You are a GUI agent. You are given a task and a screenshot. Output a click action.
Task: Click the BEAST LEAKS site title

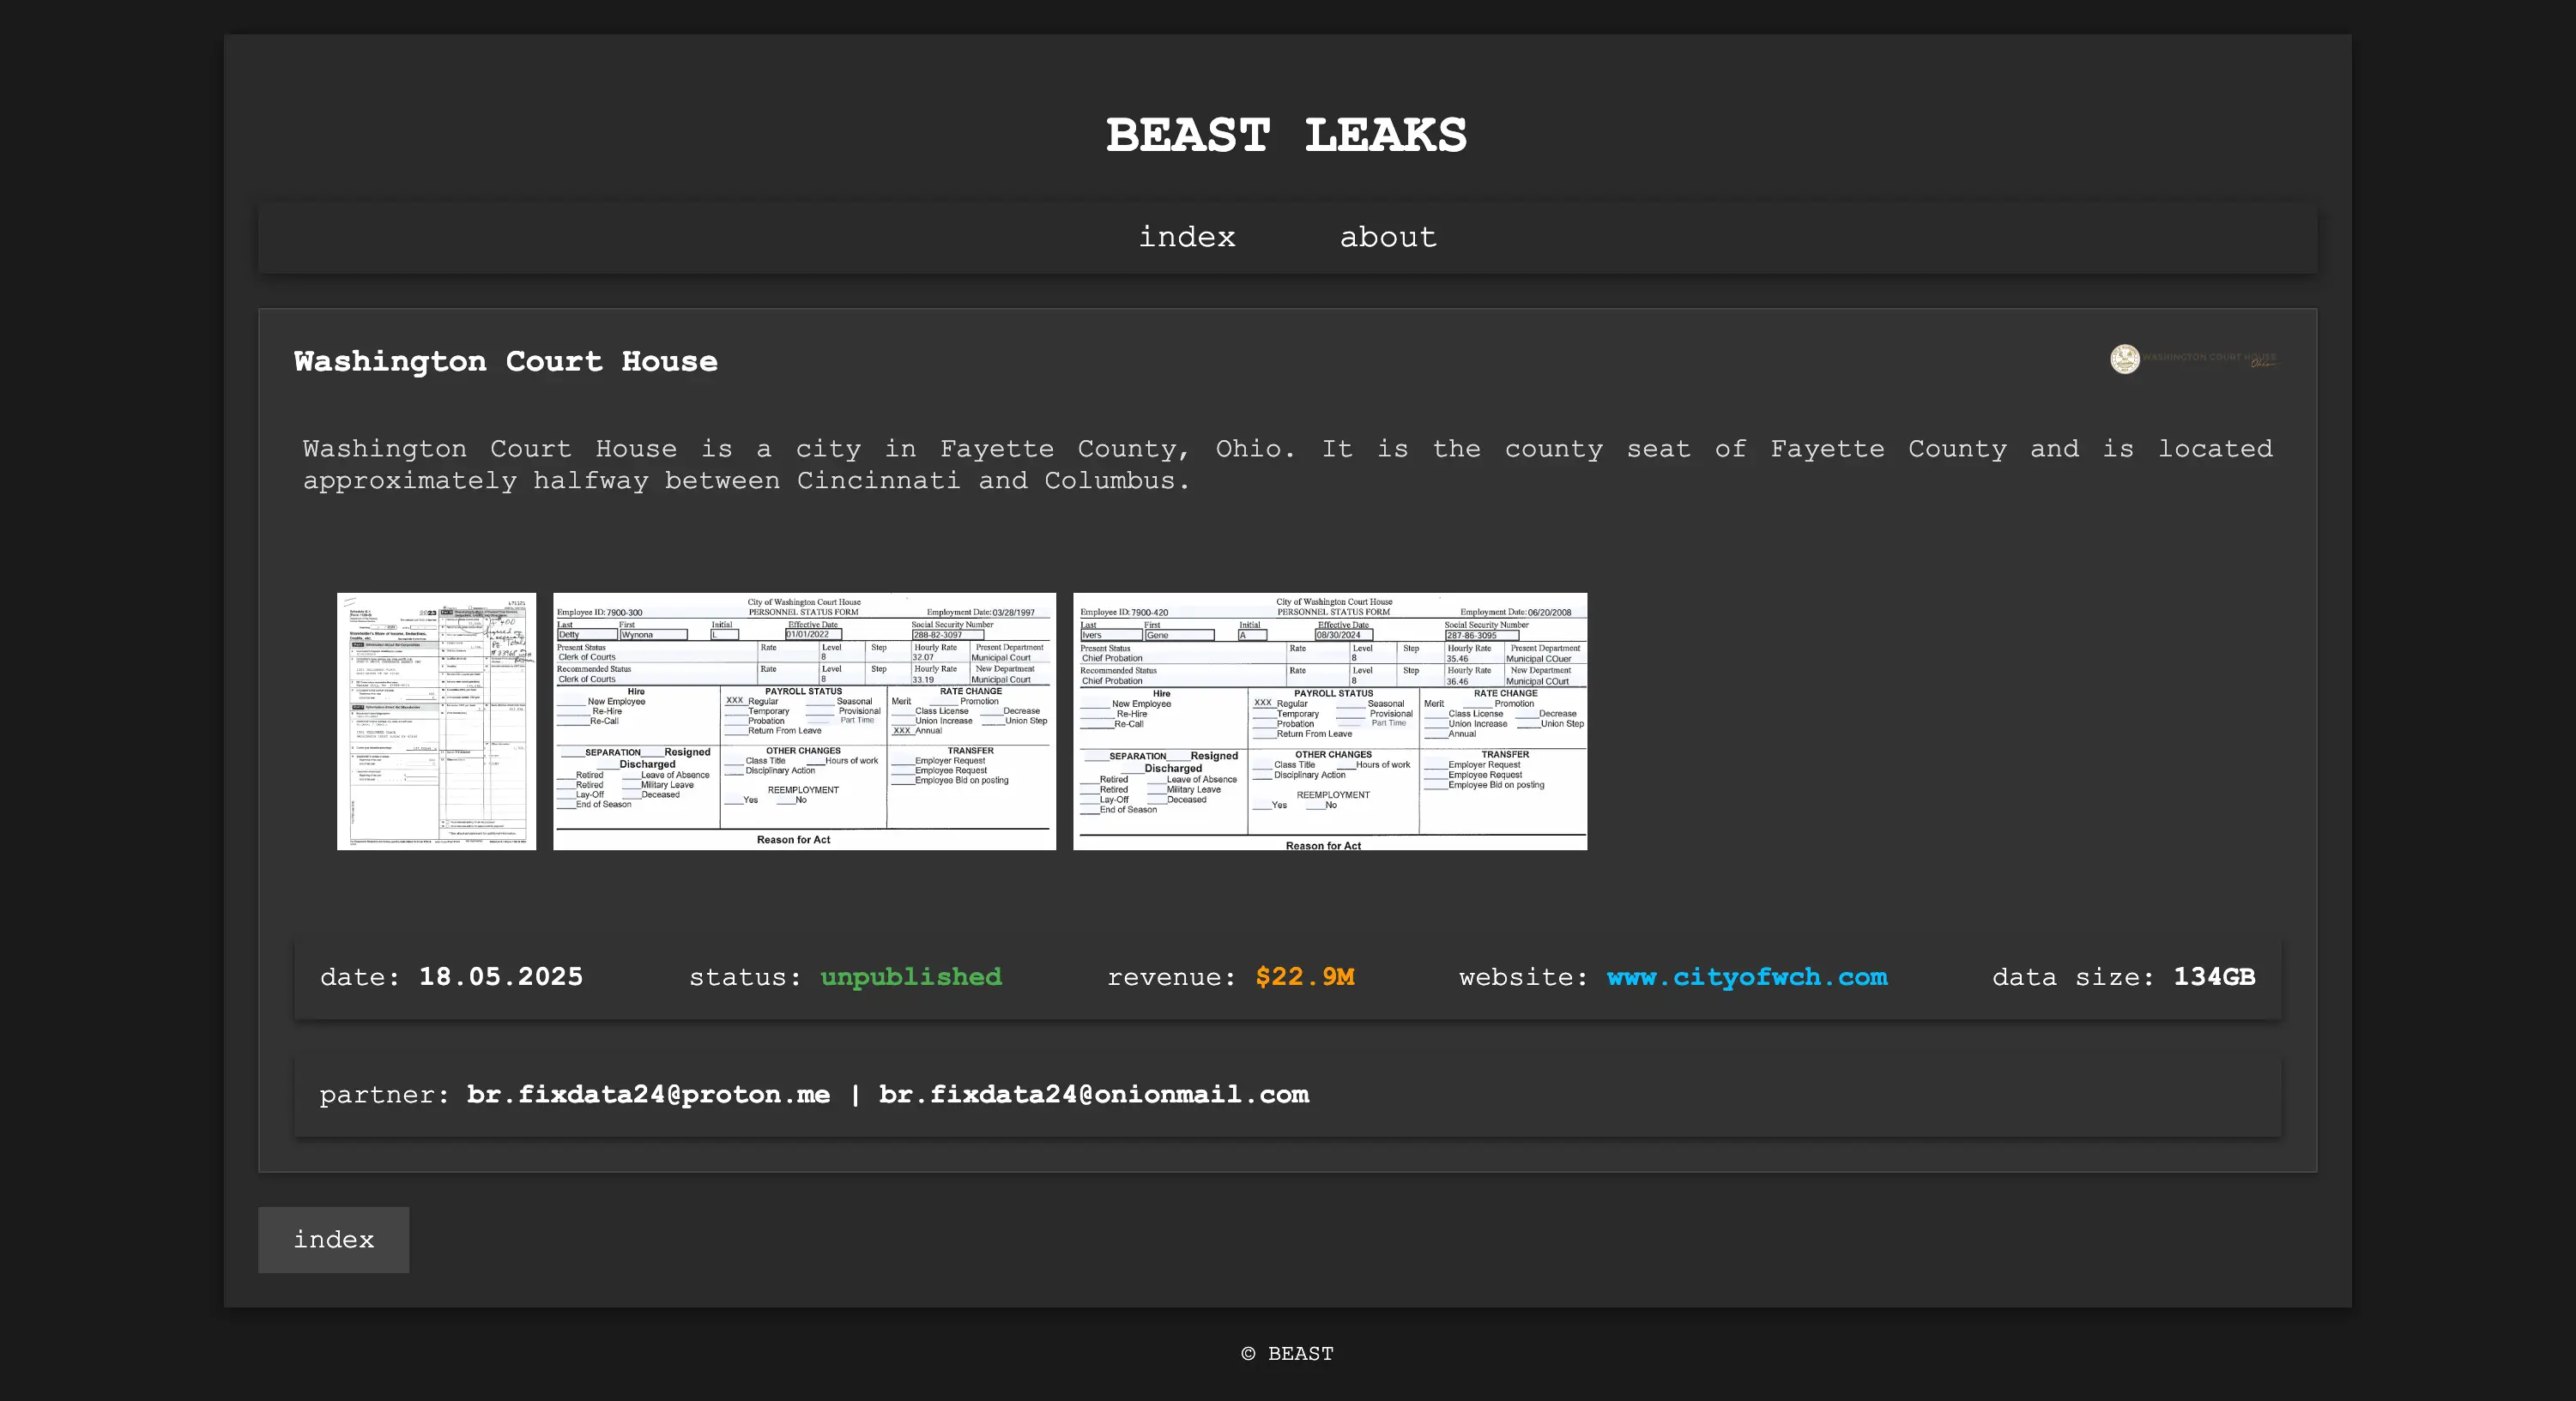tap(1286, 136)
